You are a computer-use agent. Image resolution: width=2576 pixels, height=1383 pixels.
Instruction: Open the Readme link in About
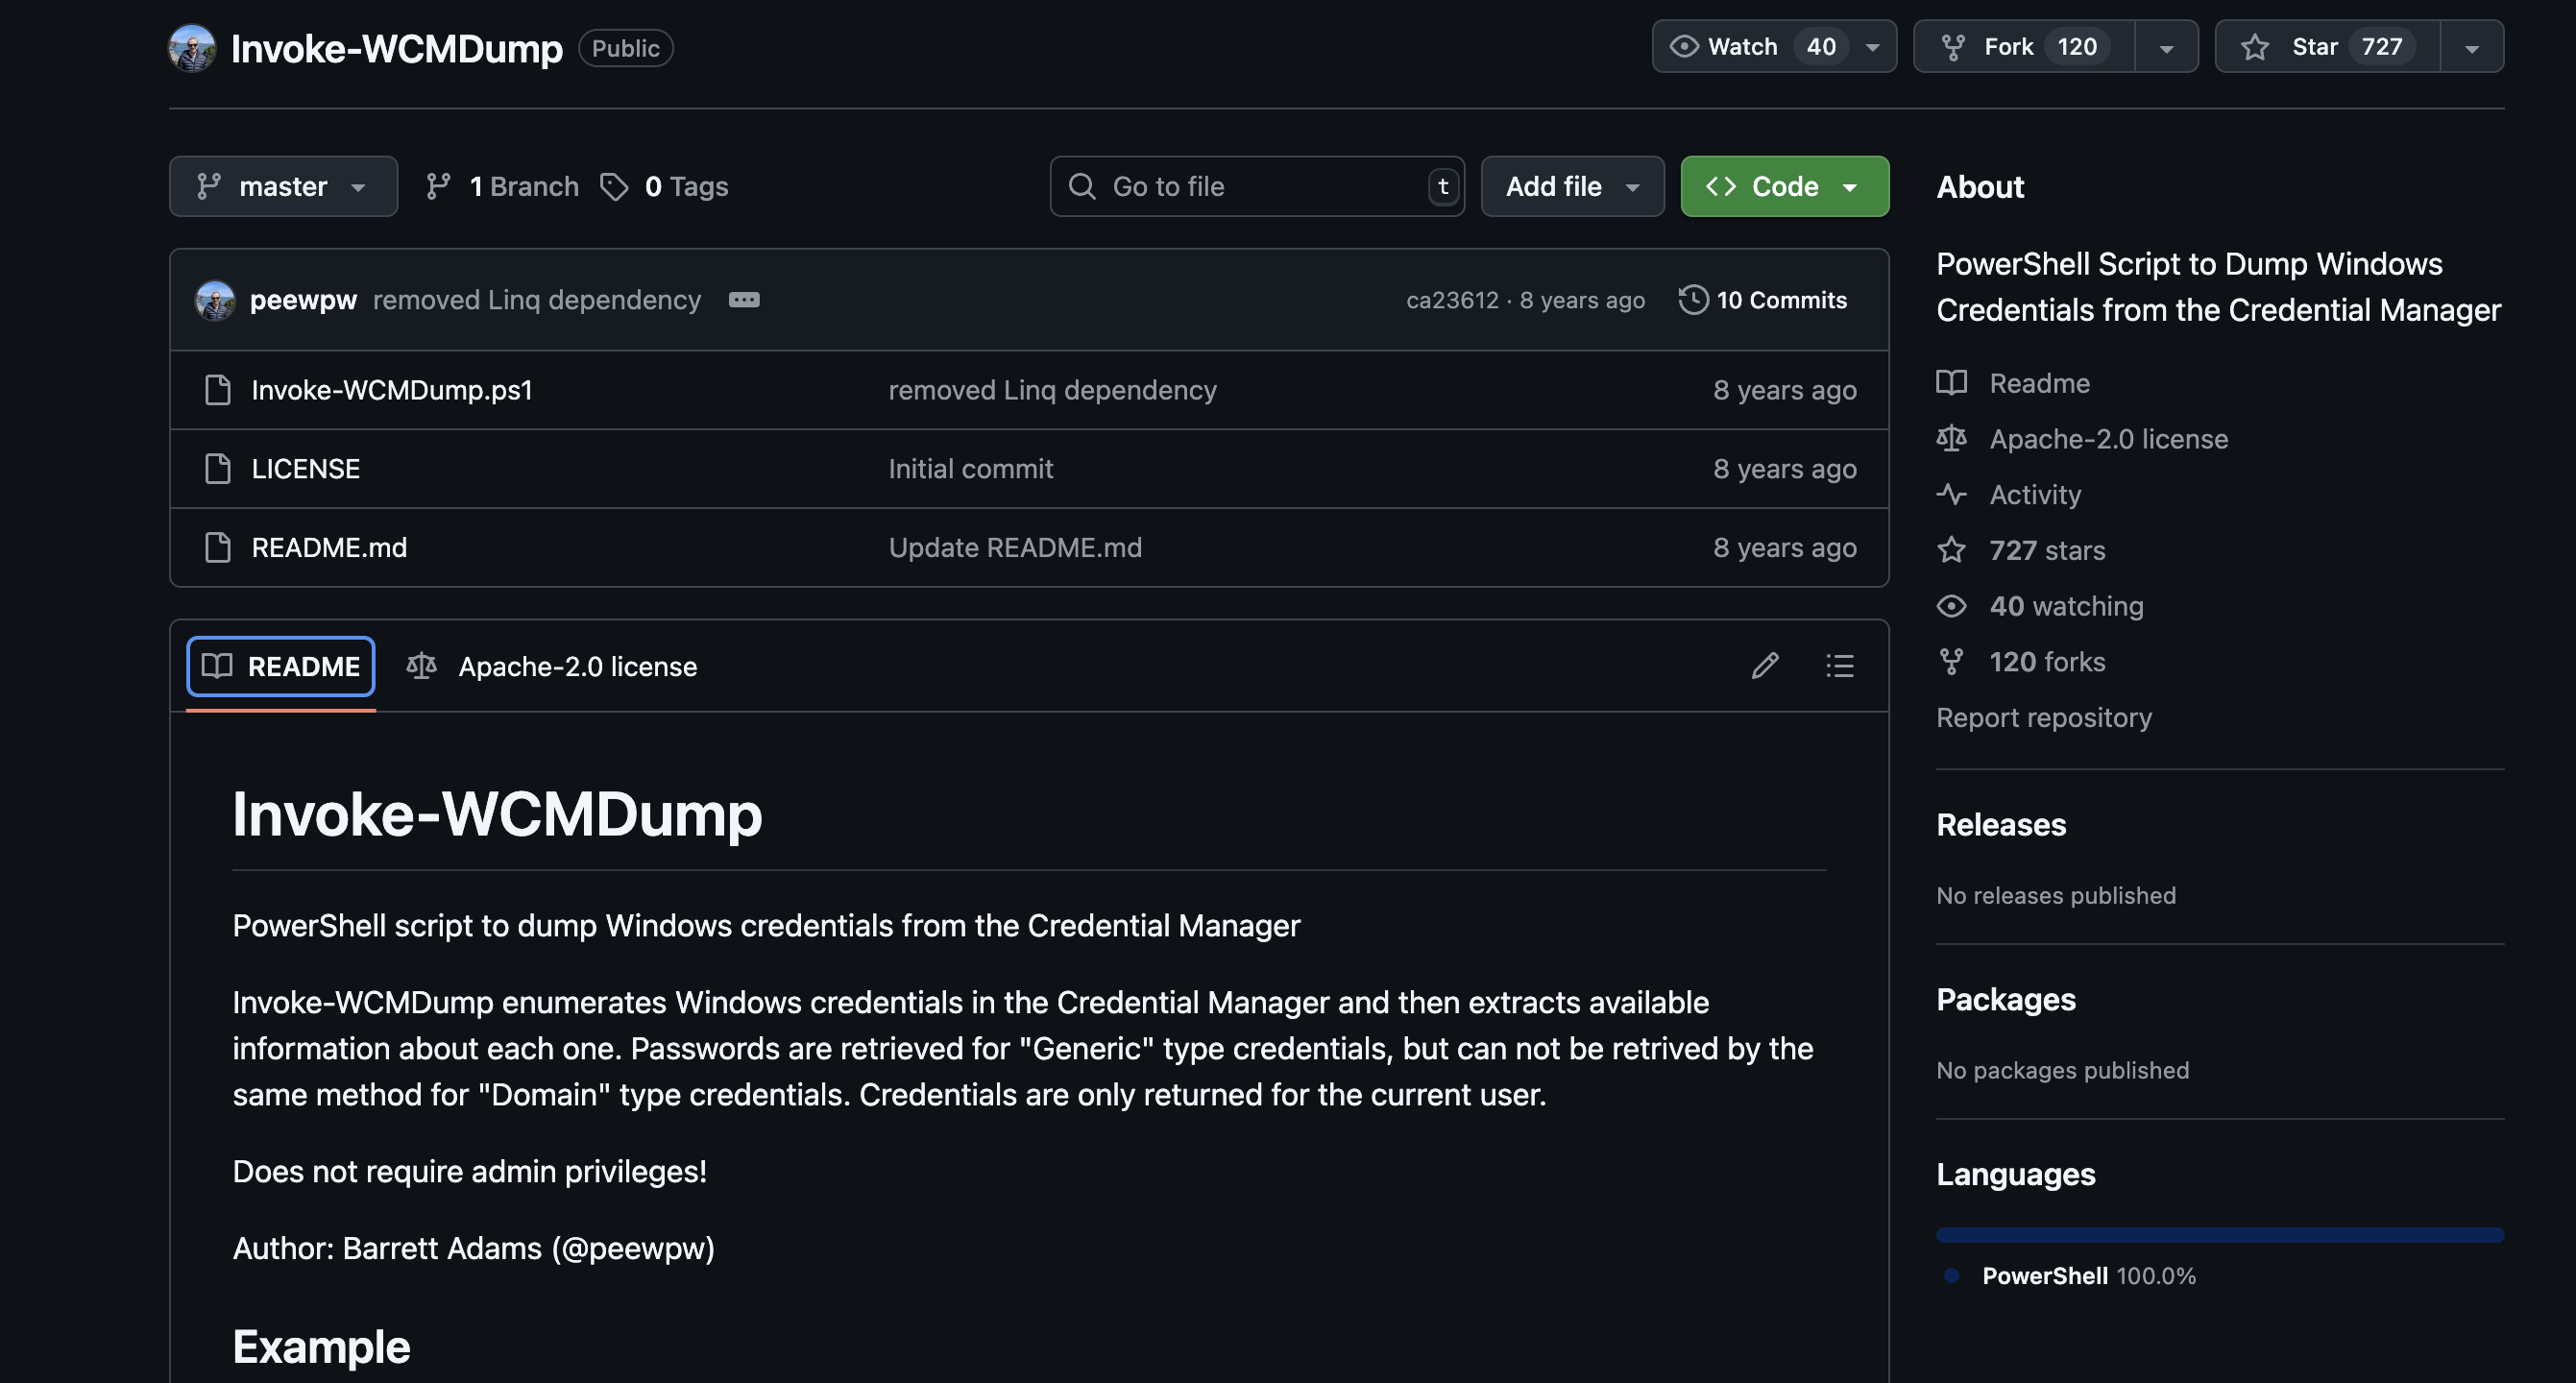tap(2039, 383)
